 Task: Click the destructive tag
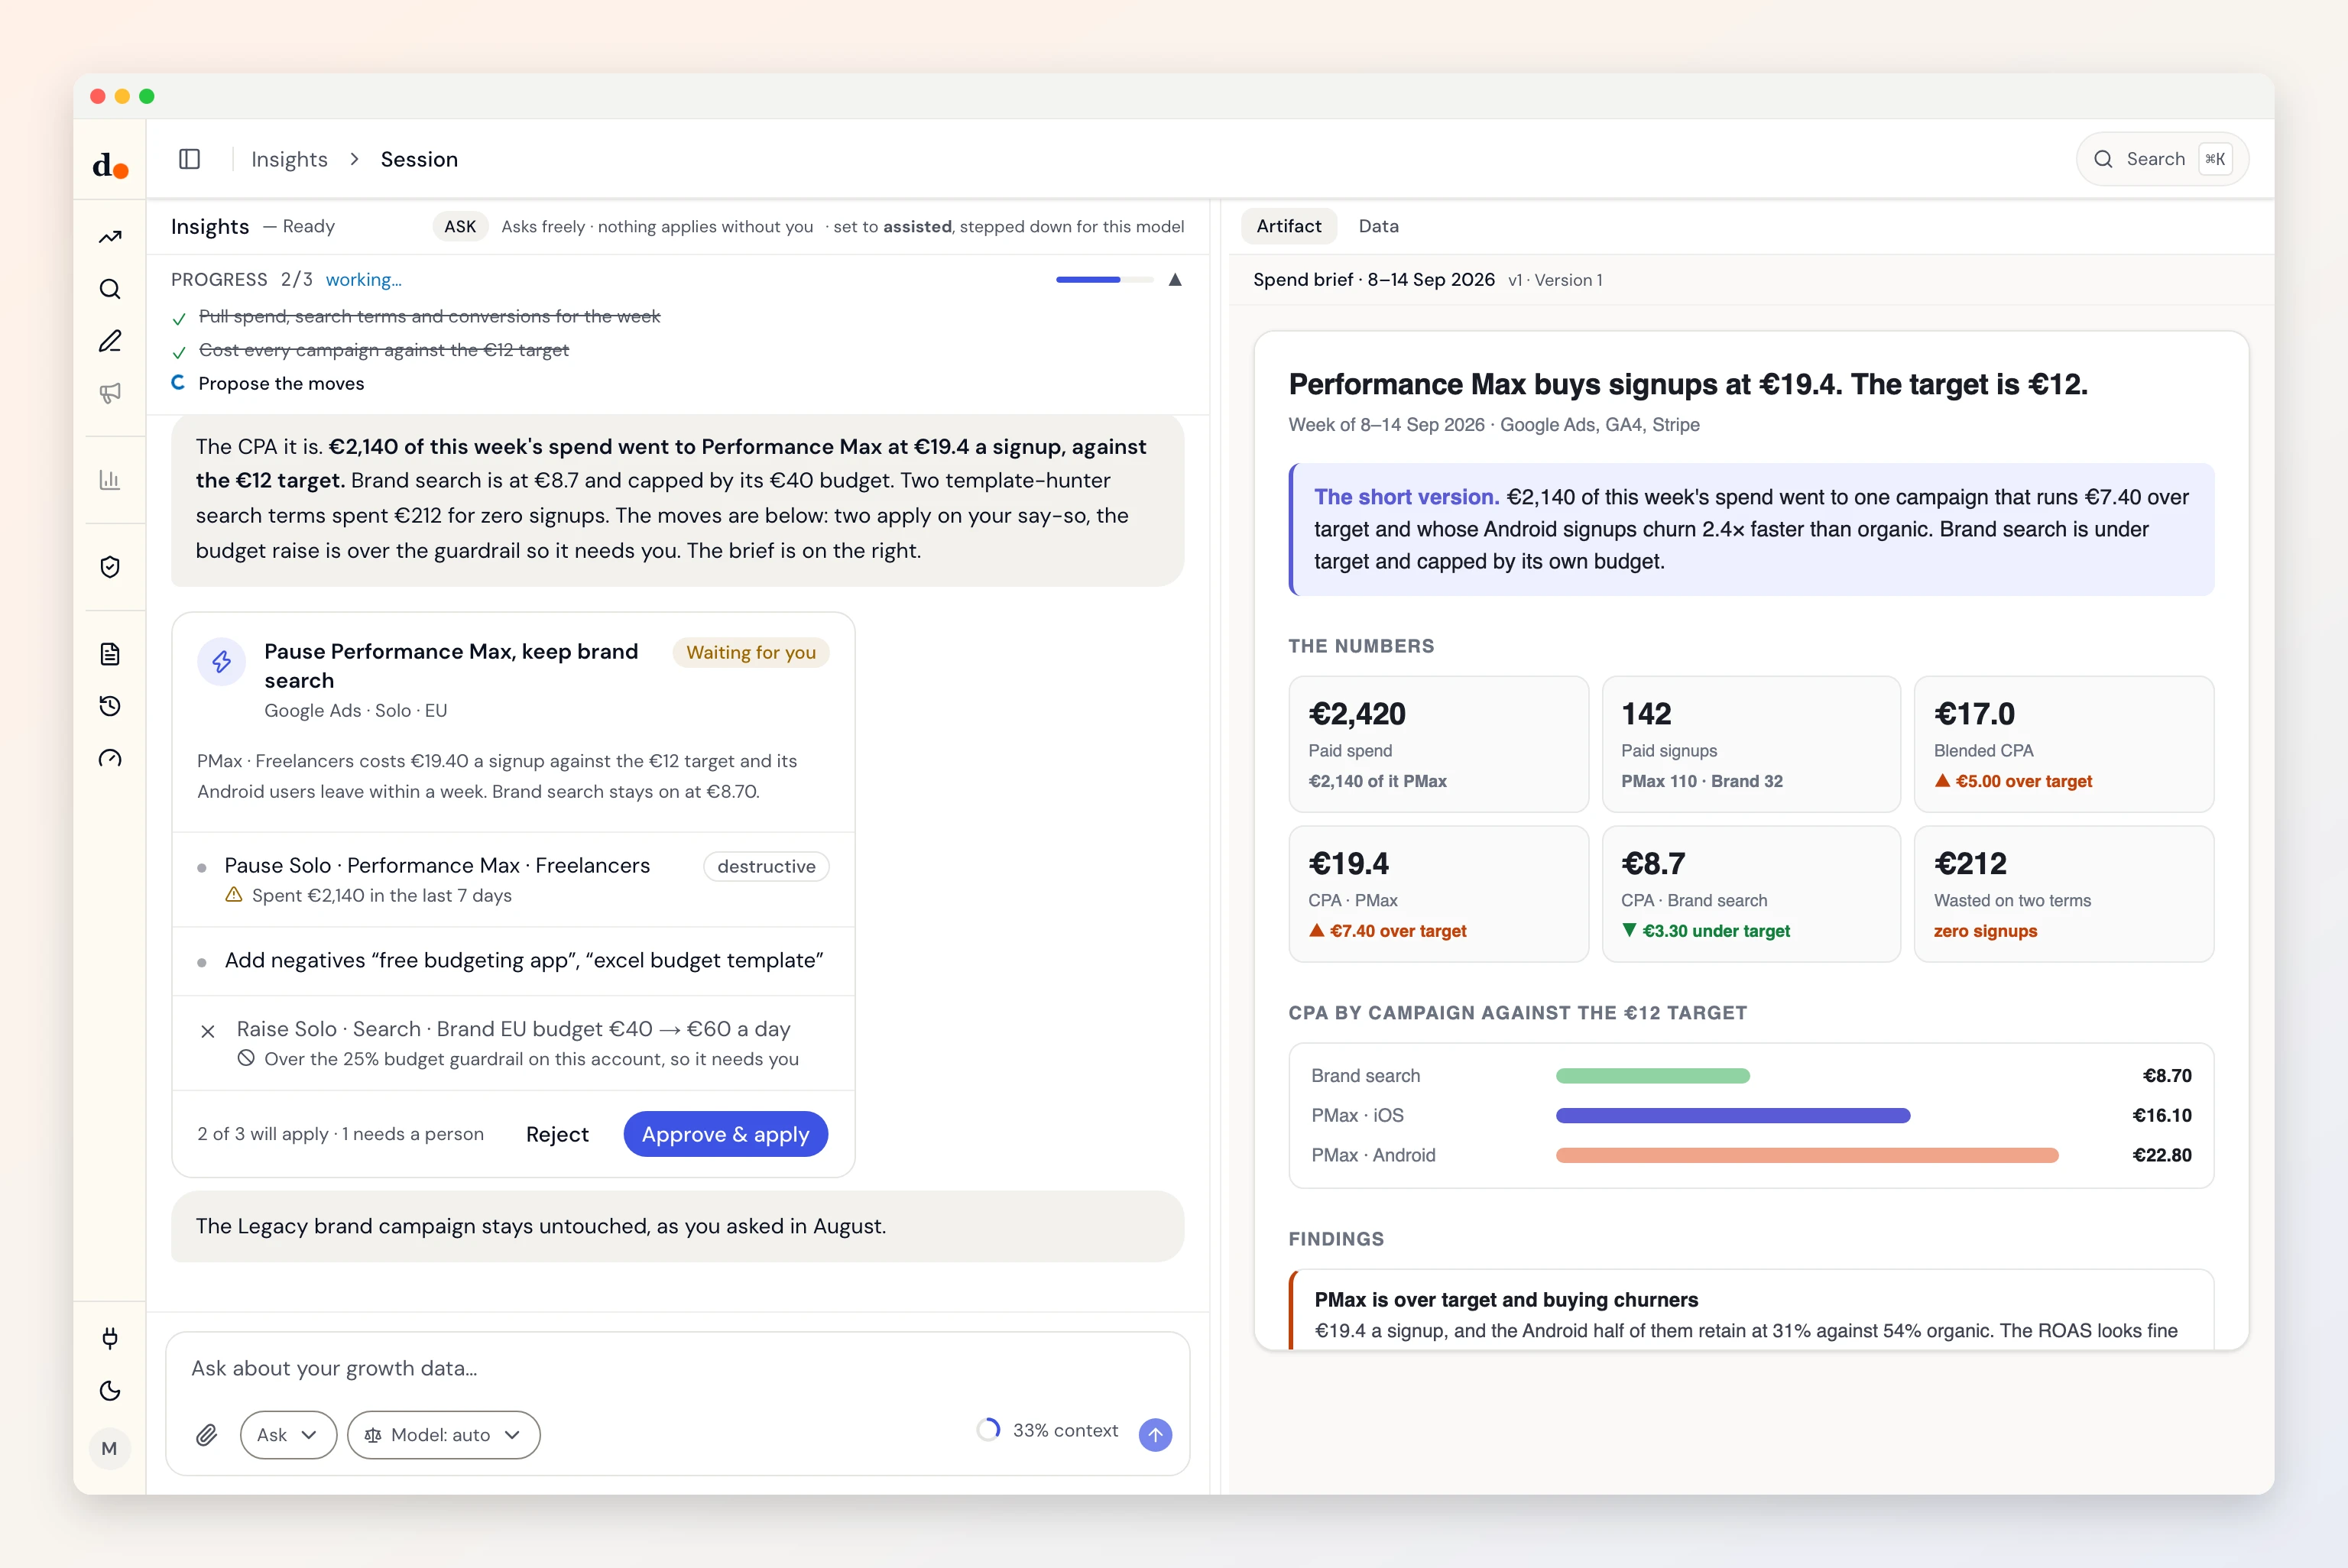pyautogui.click(x=766, y=866)
